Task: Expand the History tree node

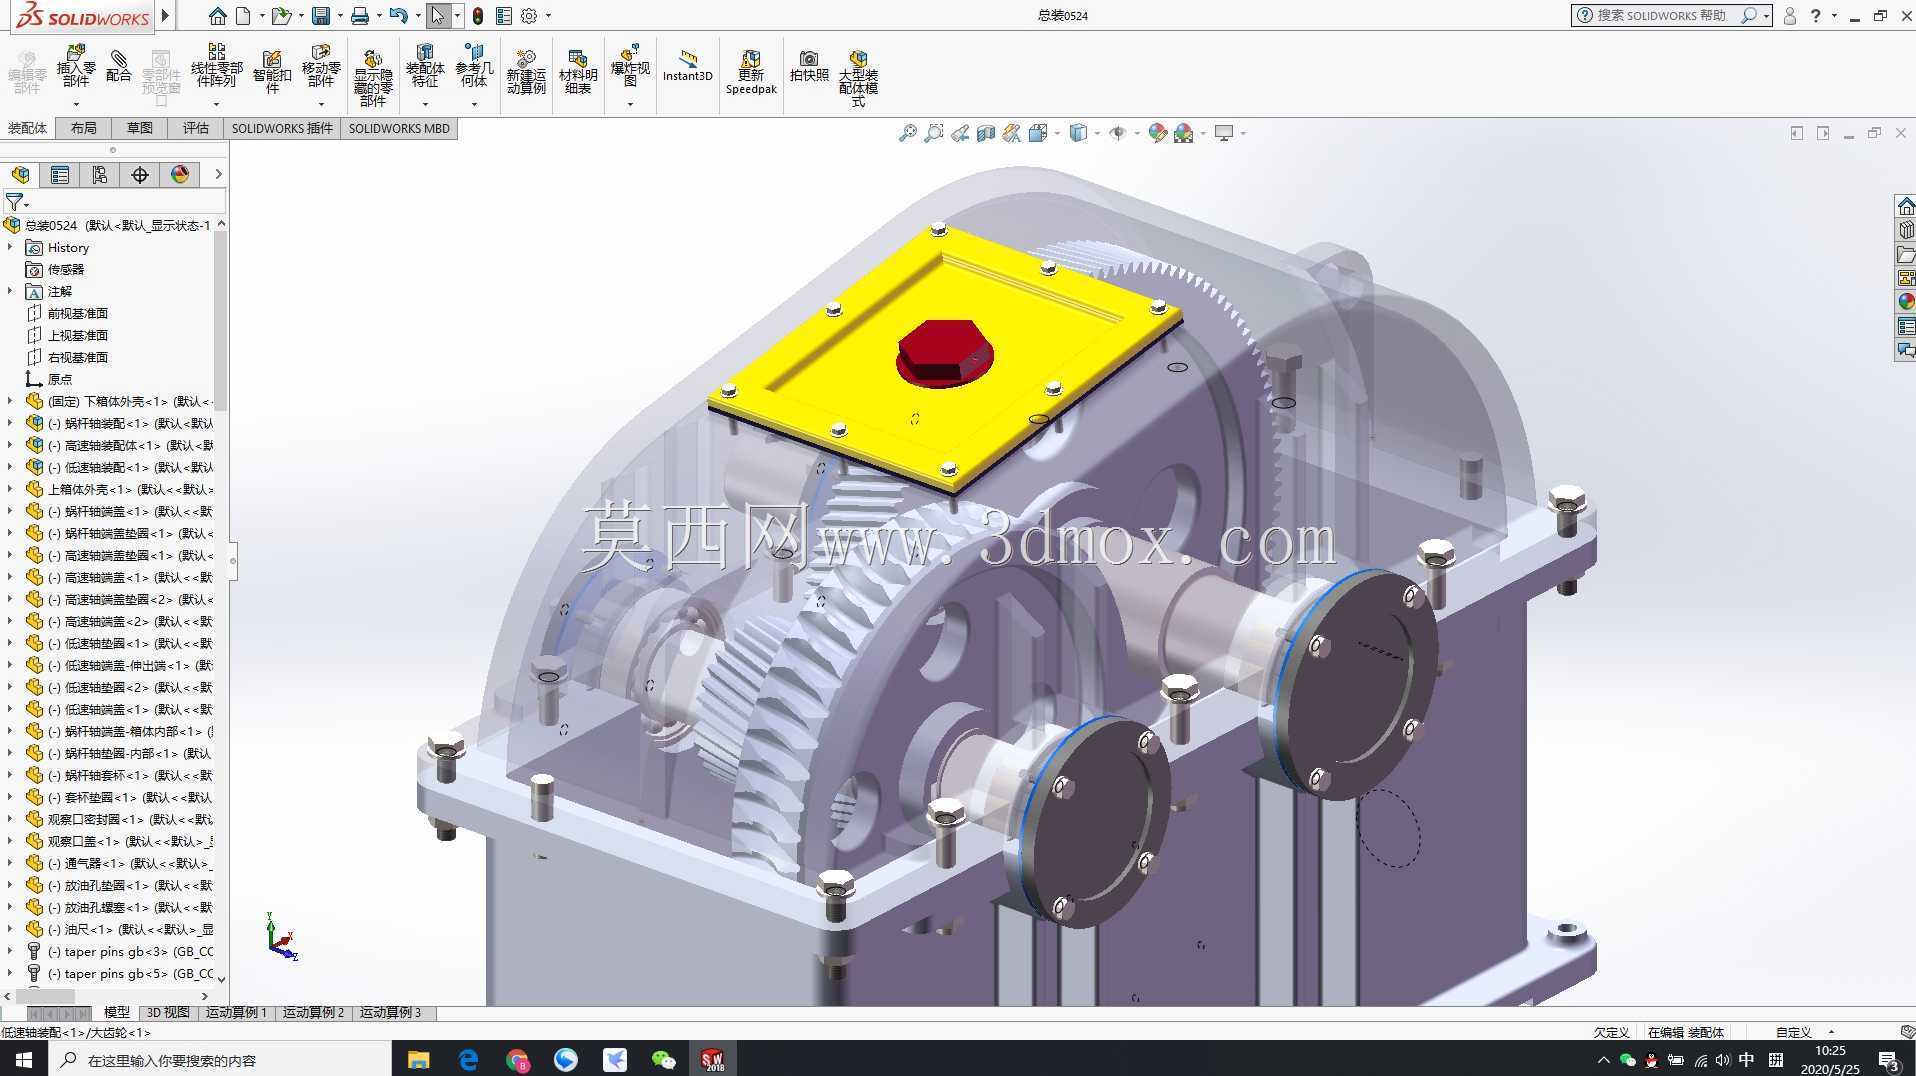Action: [10, 247]
